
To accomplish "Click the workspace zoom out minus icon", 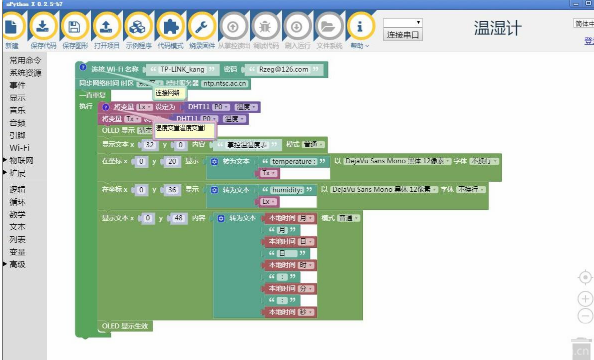I will (x=585, y=316).
